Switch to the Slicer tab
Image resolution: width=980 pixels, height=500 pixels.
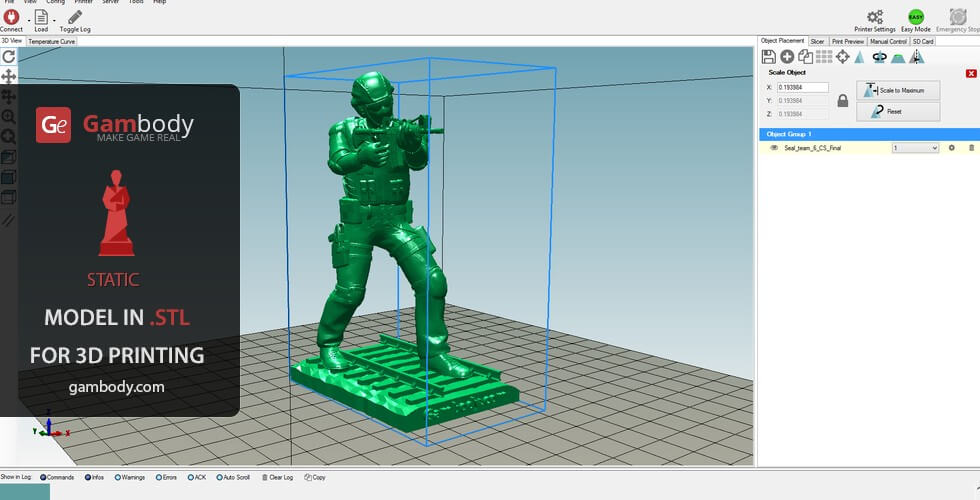coord(817,41)
